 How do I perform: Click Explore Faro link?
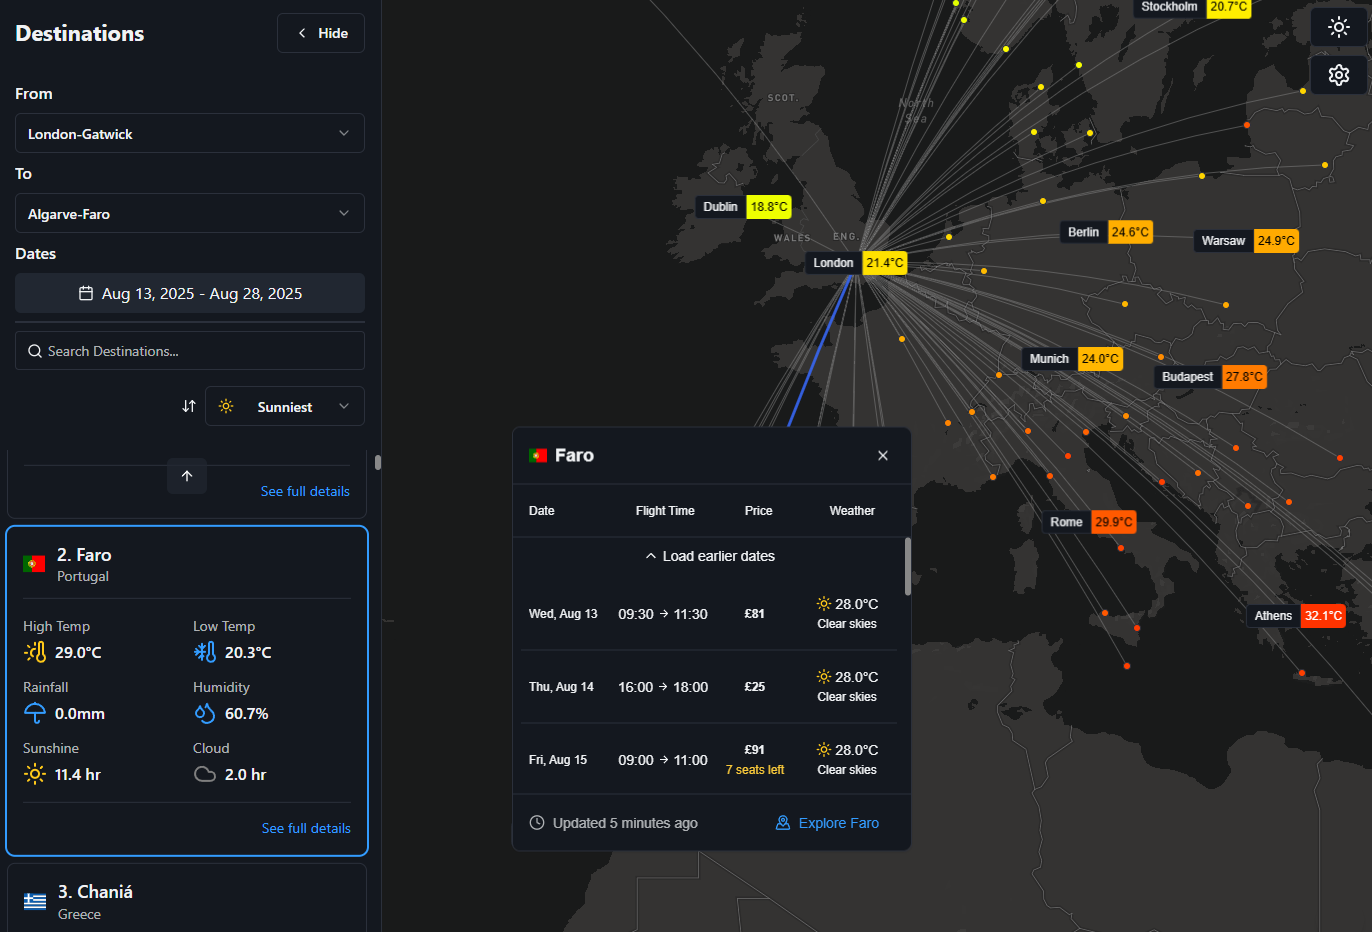click(x=828, y=823)
